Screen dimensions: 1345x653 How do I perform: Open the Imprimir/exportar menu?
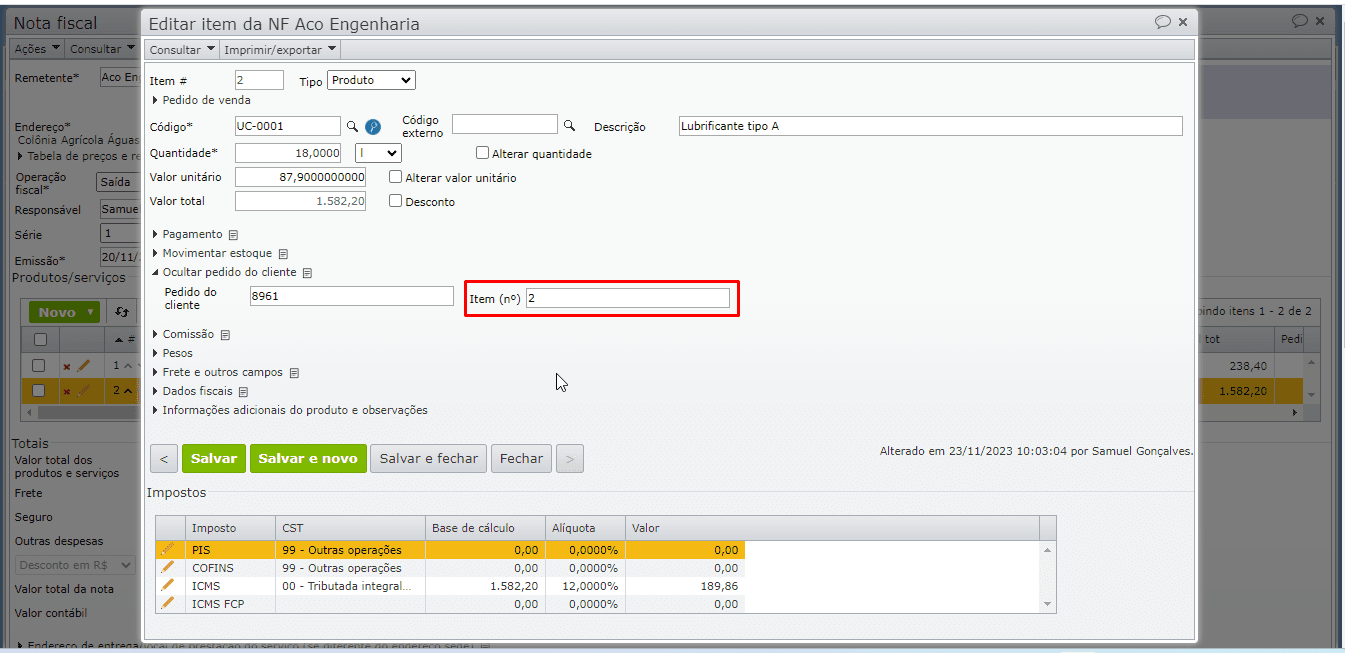280,49
